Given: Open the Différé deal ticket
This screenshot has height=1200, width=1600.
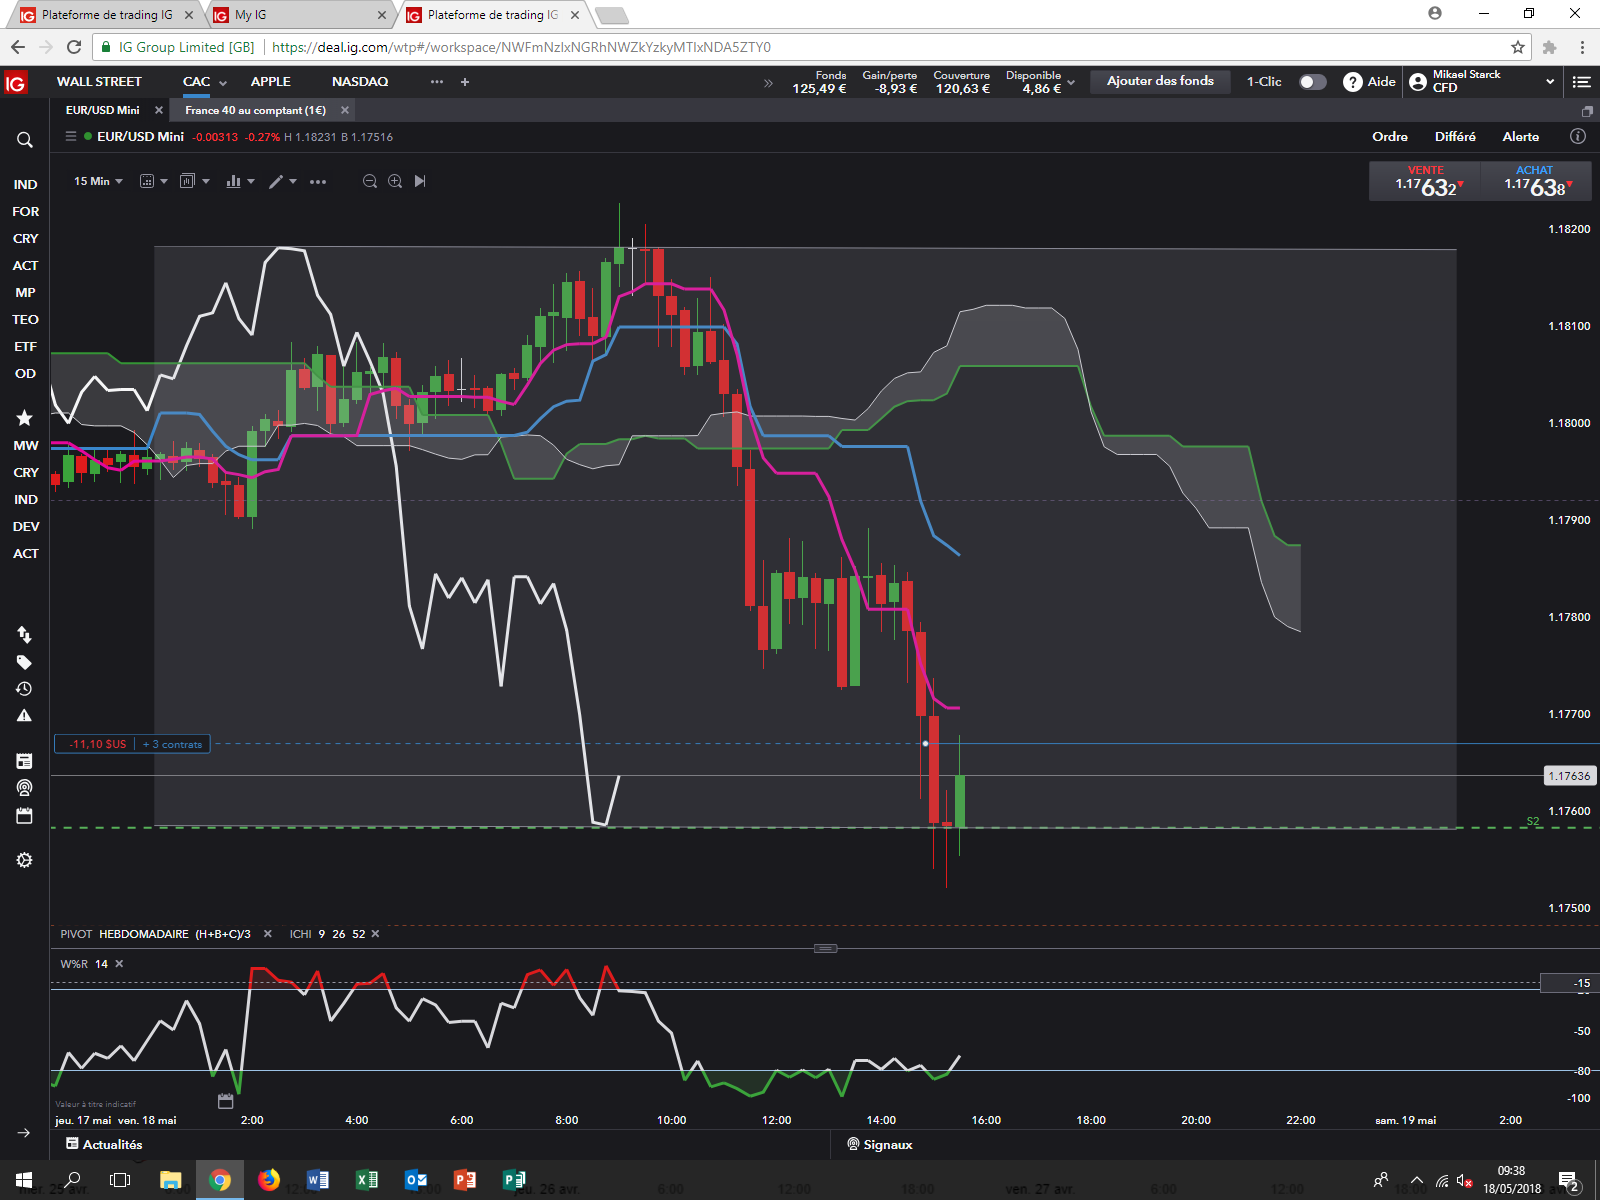Looking at the screenshot, I should [1455, 137].
